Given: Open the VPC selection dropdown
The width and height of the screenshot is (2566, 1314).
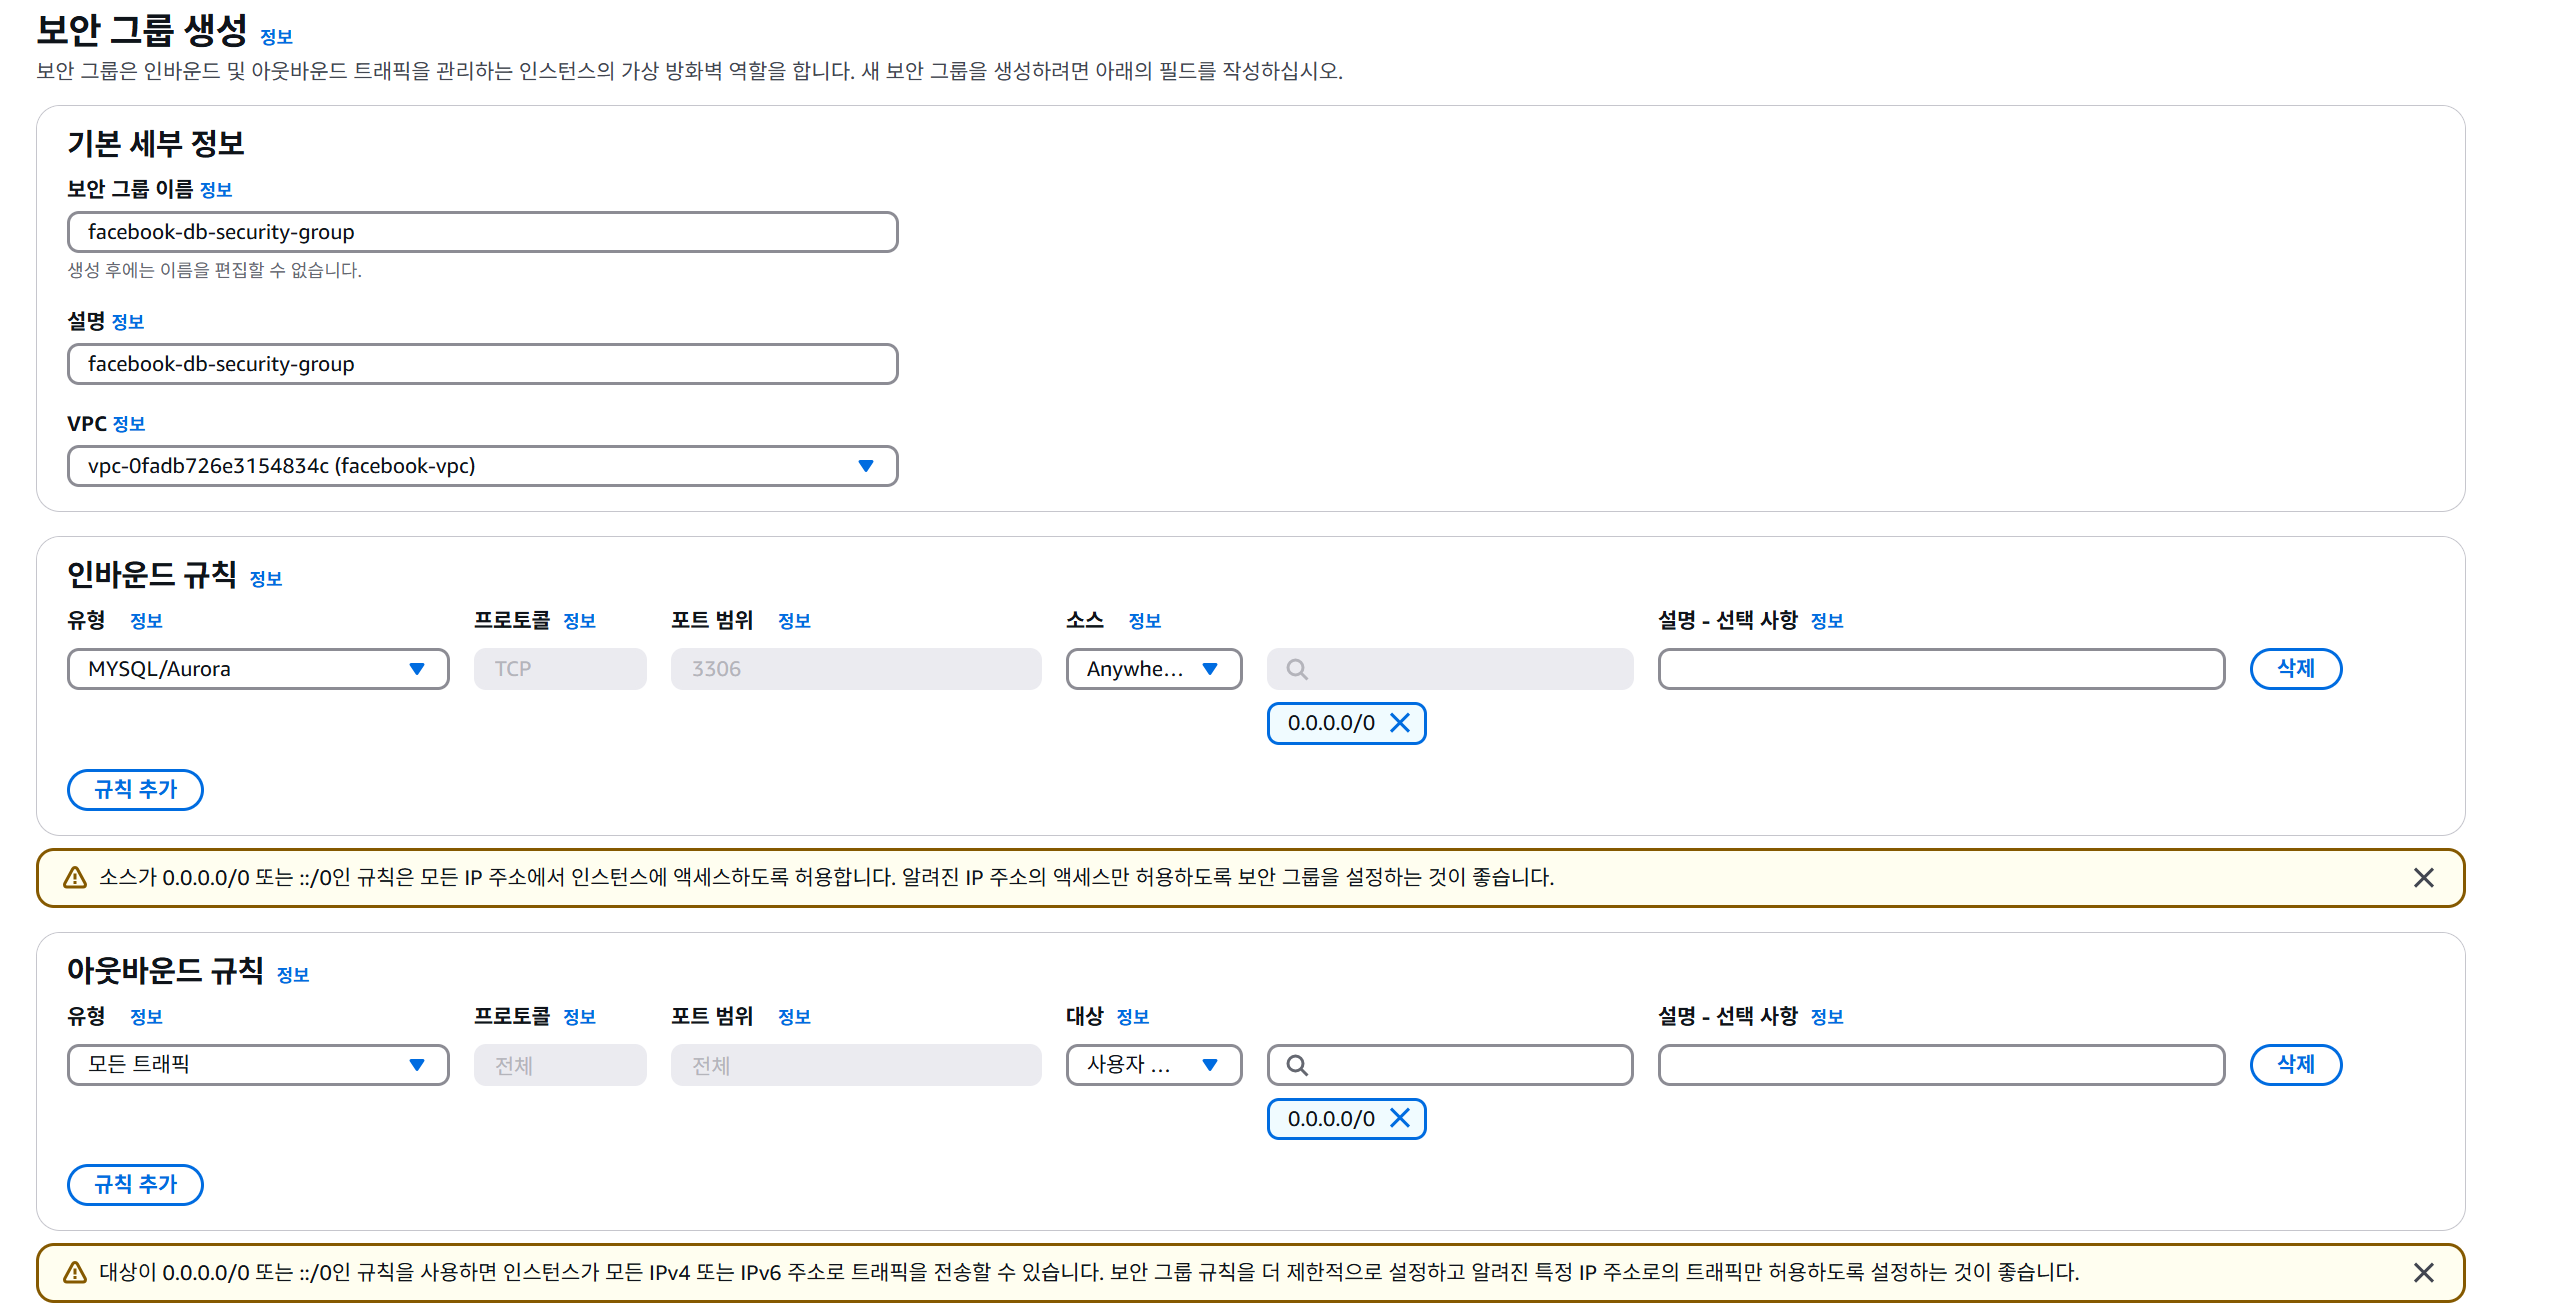Looking at the screenshot, I should pos(482,466).
